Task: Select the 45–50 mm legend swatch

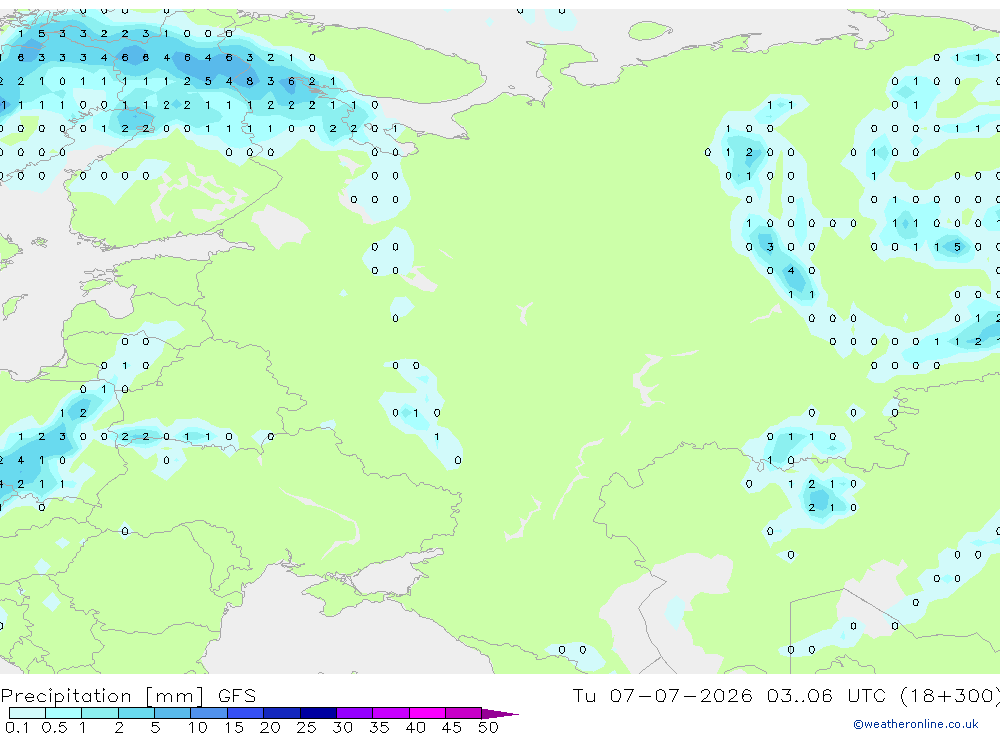Action: [x=464, y=713]
